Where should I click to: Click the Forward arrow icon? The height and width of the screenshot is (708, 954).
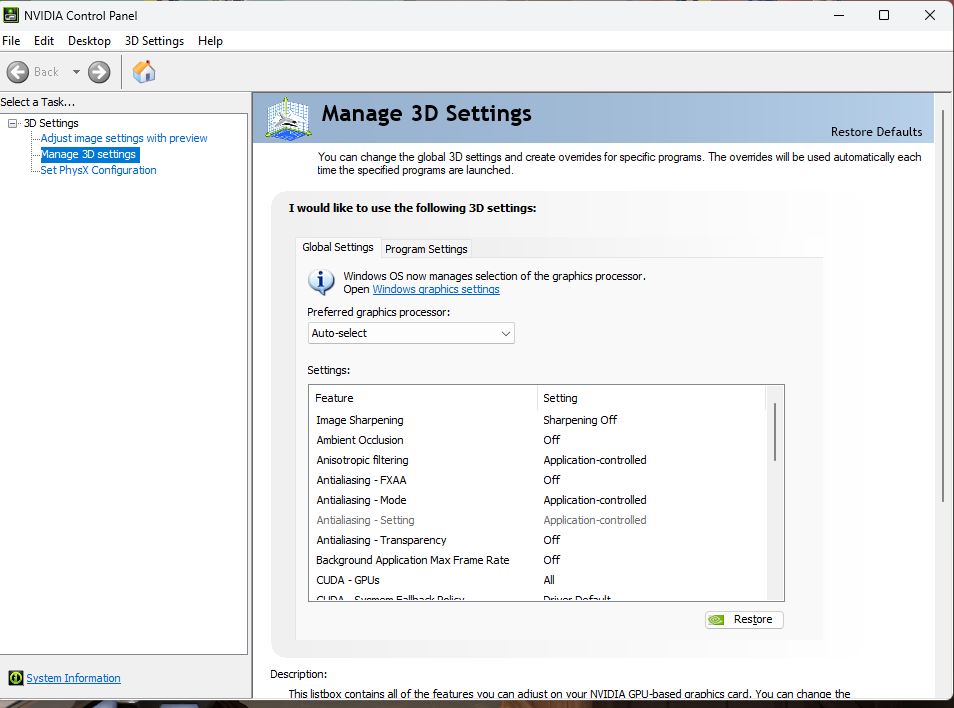99,72
